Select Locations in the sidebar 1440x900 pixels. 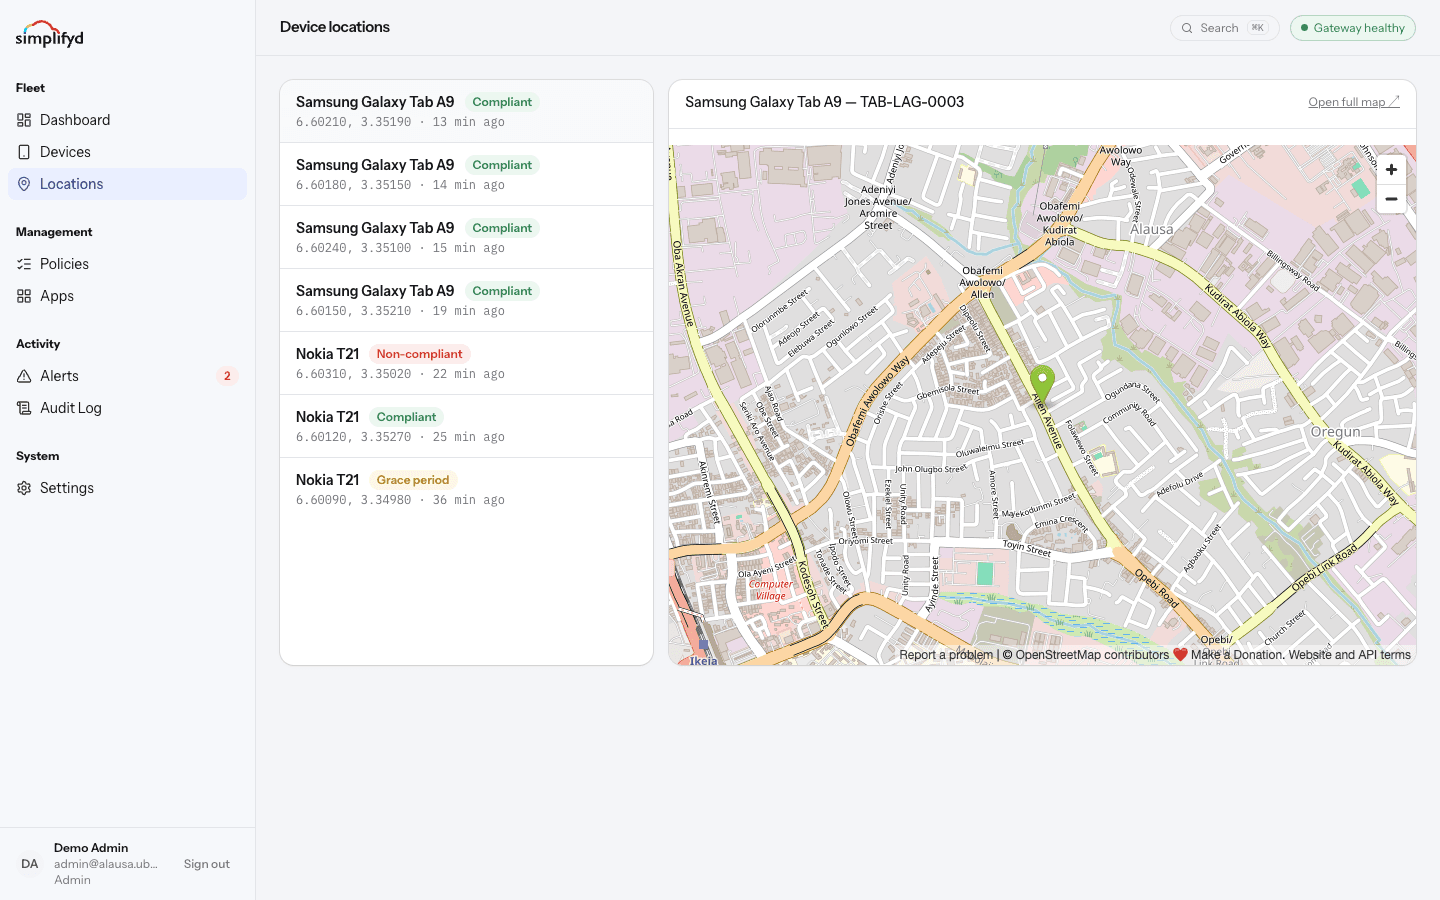click(x=127, y=184)
